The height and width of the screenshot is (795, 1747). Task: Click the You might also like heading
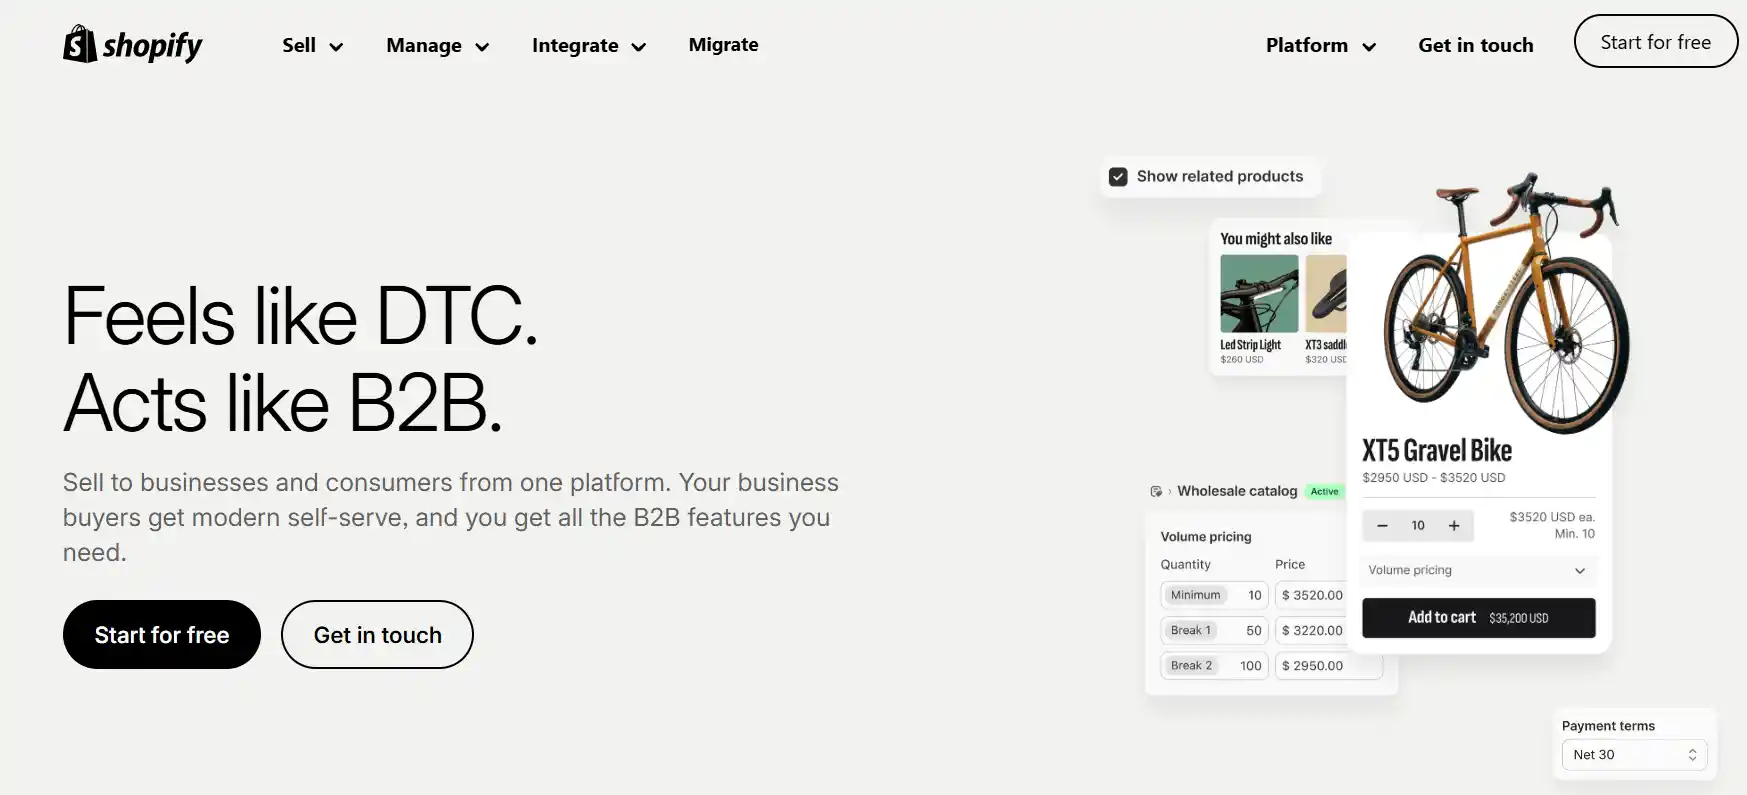pos(1276,239)
